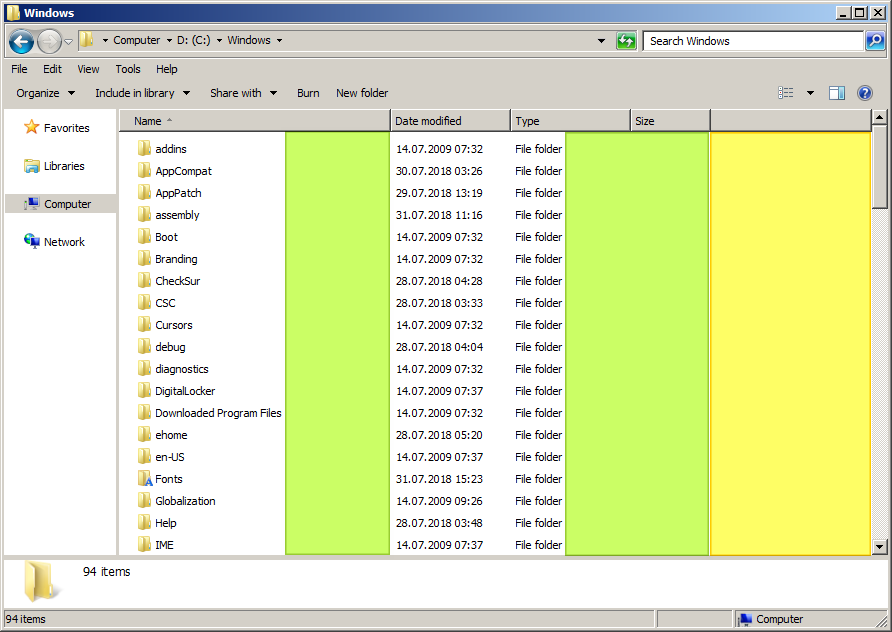Sort by the Type column header
Image resolution: width=892 pixels, height=632 pixels.
(570, 121)
